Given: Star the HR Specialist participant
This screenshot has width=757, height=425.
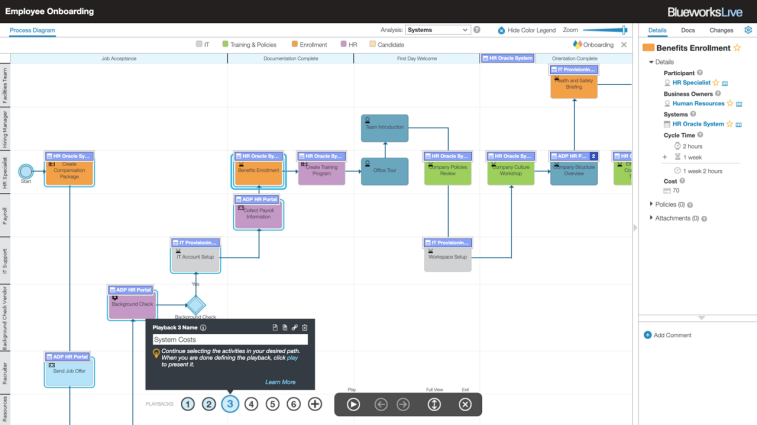Looking at the screenshot, I should (716, 83).
